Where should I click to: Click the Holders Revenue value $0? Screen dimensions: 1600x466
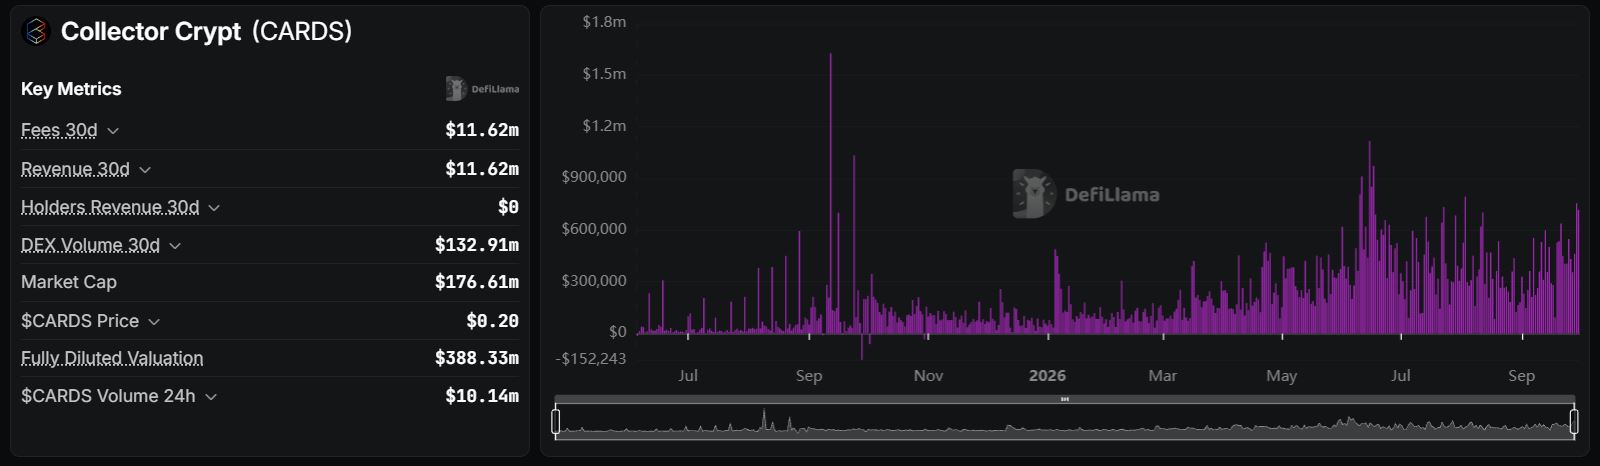click(x=508, y=207)
